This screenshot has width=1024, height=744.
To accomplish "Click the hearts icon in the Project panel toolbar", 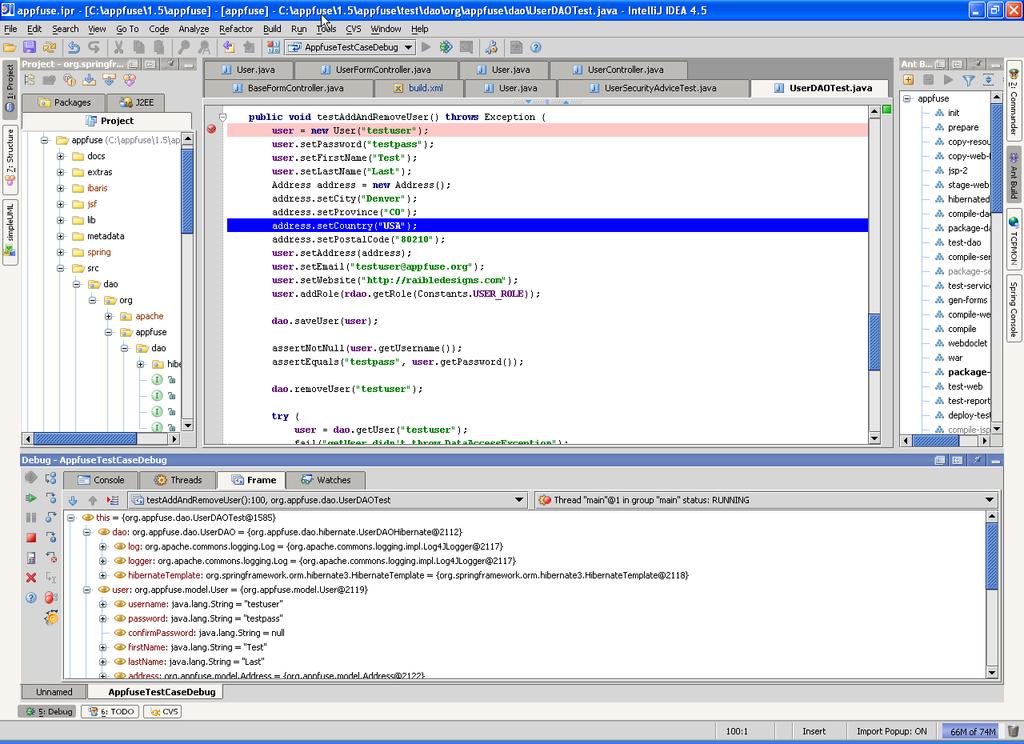I will [x=129, y=80].
